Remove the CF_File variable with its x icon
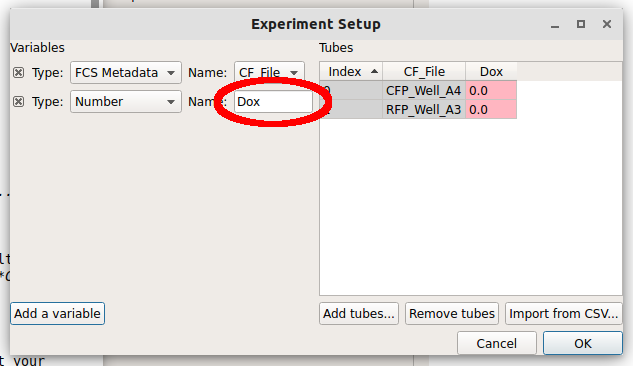The height and width of the screenshot is (366, 633). 18,73
